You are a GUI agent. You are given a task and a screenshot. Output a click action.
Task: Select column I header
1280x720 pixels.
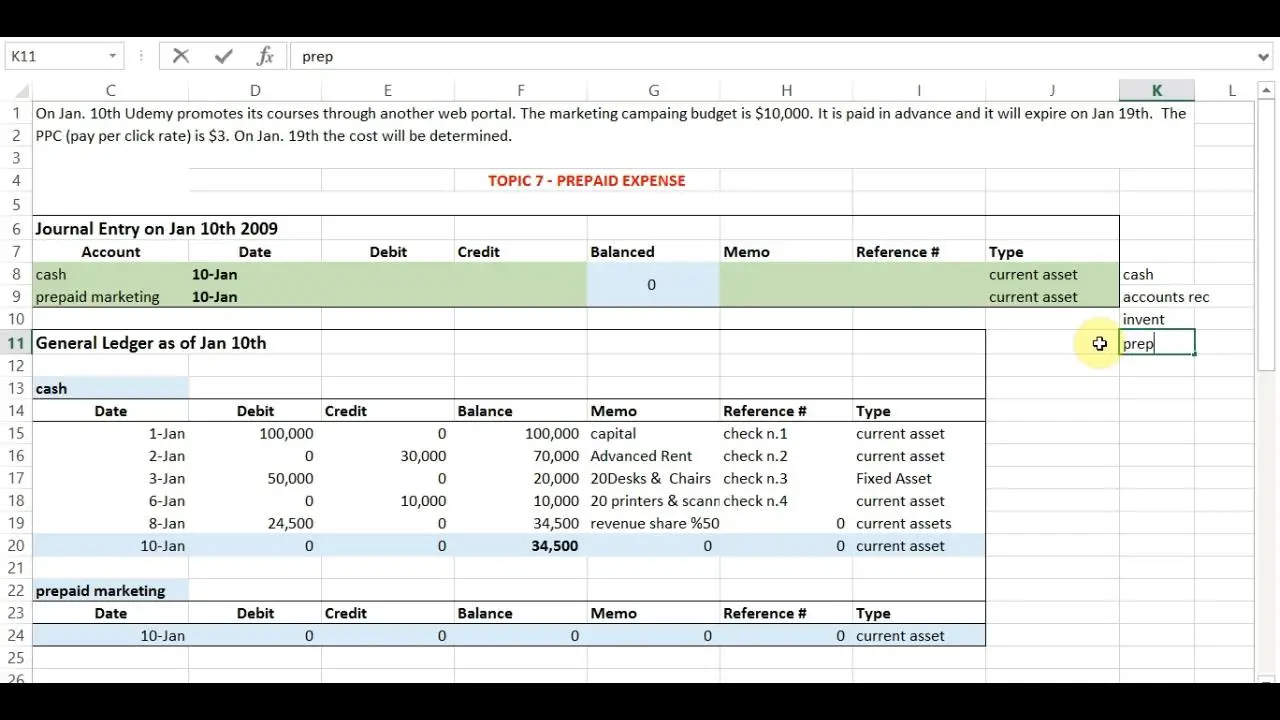919,90
